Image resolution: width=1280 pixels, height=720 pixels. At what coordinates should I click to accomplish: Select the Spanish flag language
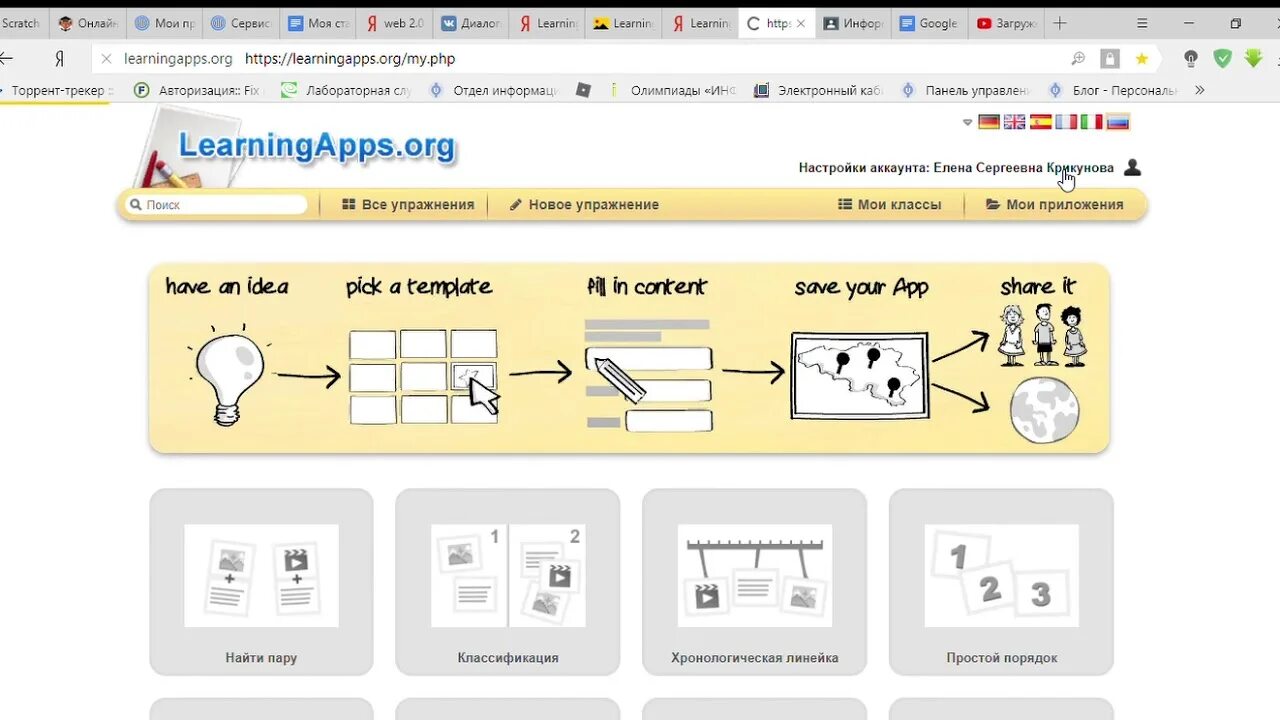click(1041, 122)
